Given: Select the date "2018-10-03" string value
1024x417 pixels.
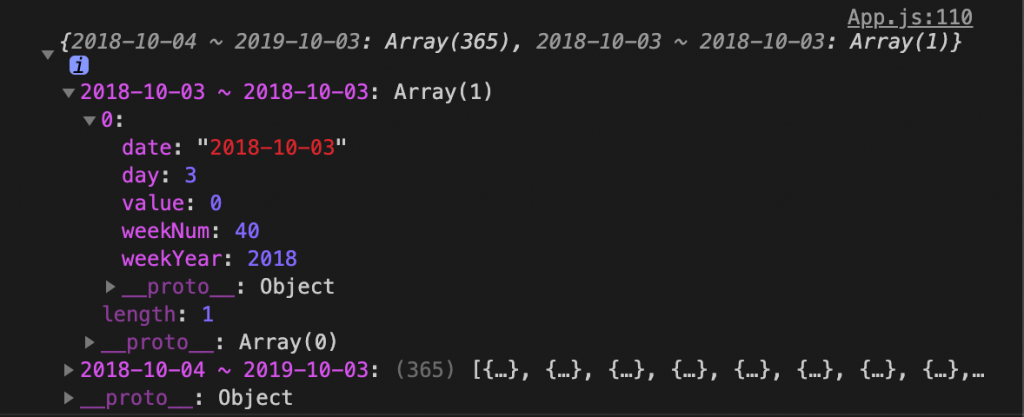Looking at the screenshot, I should coord(271,148).
